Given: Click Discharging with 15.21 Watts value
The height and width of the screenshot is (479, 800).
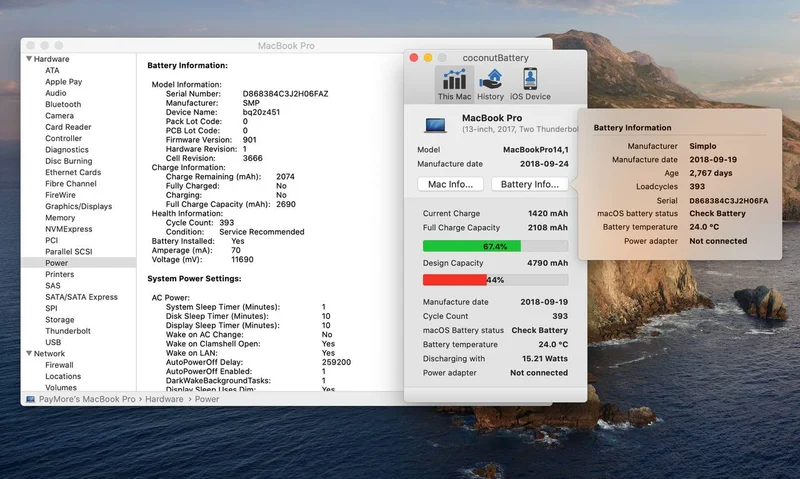Looking at the screenshot, I should (x=545, y=359).
